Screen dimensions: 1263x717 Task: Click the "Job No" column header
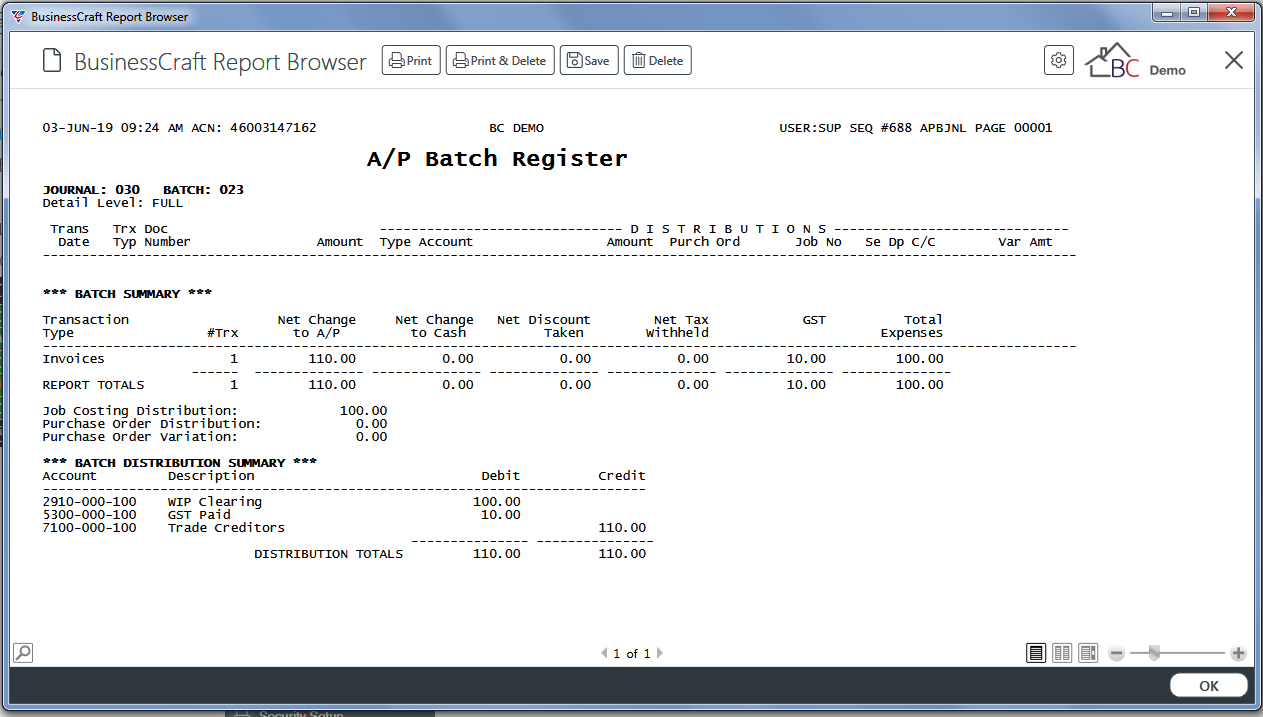(x=819, y=242)
